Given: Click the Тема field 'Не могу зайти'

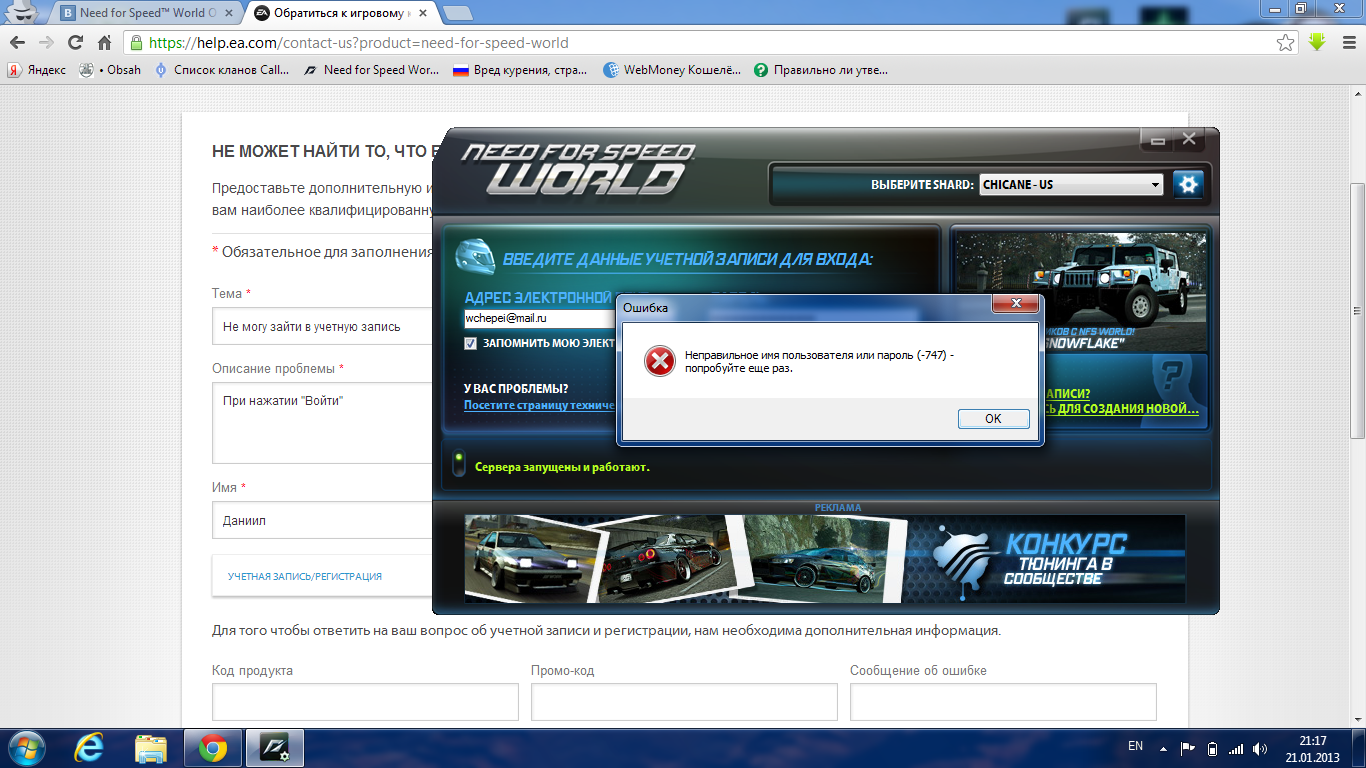Looking at the screenshot, I should pos(322,326).
